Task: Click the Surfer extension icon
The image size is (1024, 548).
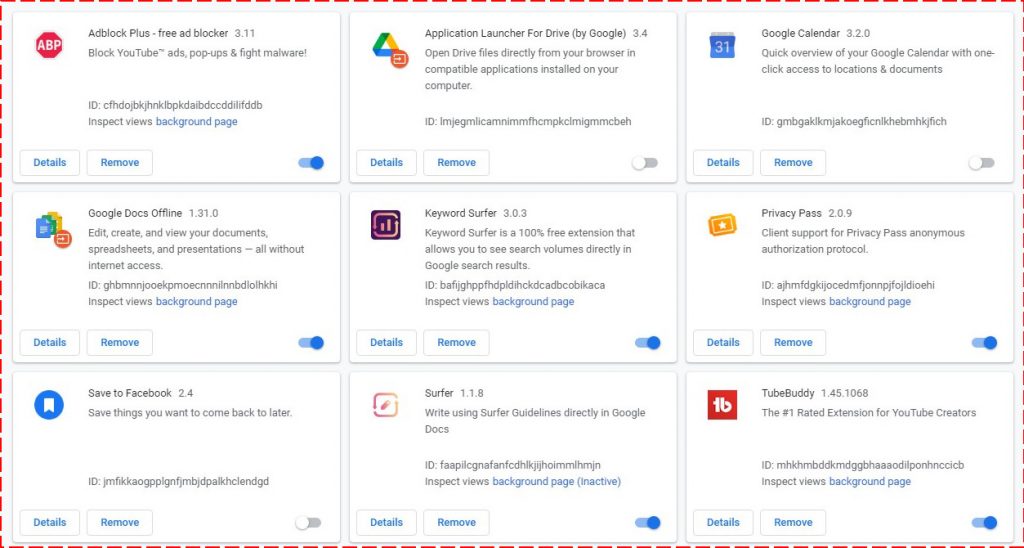Action: tap(385, 405)
